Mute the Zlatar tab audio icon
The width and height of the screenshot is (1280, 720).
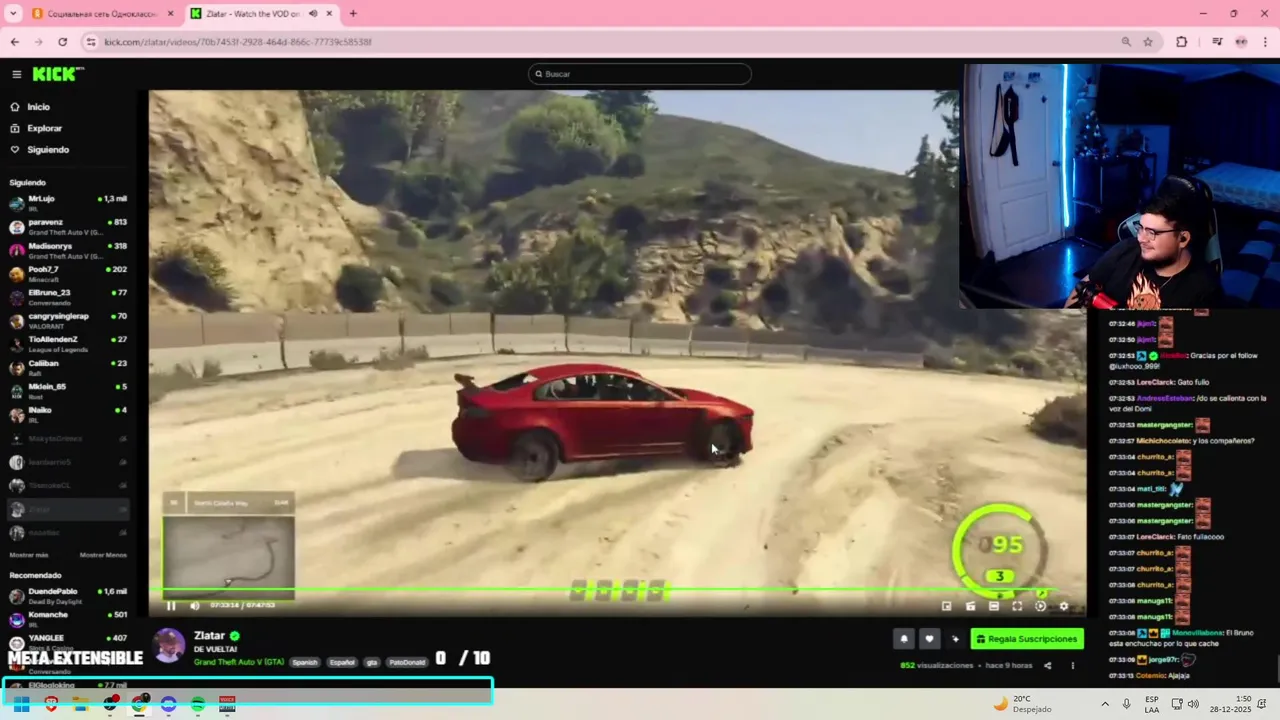click(313, 13)
